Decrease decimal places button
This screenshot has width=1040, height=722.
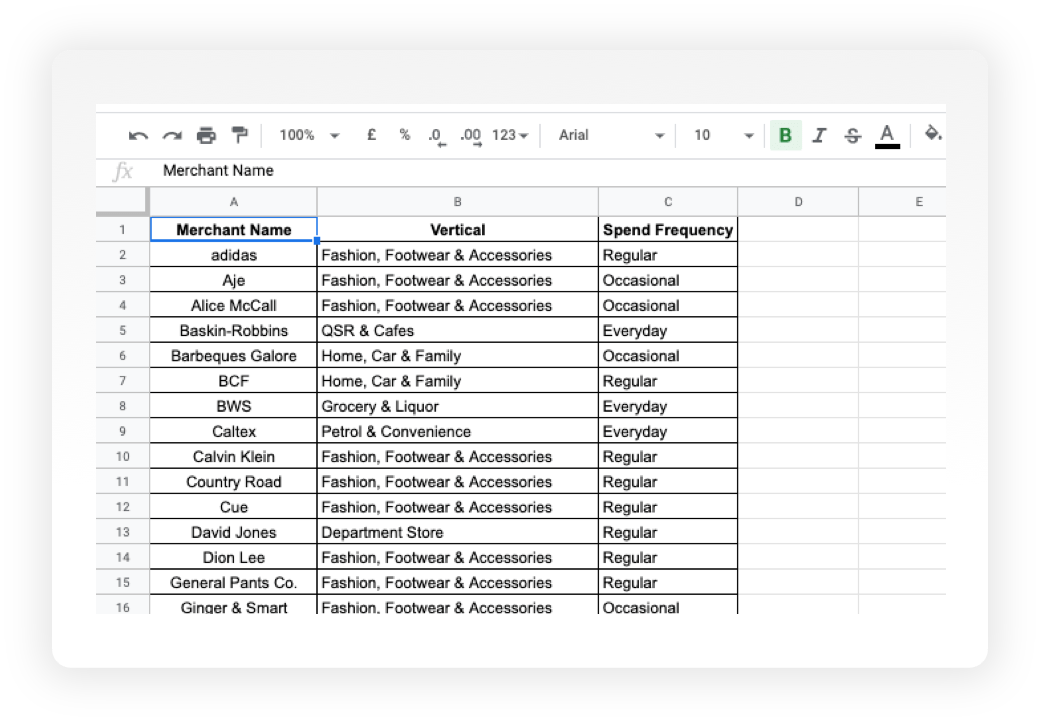(x=436, y=136)
